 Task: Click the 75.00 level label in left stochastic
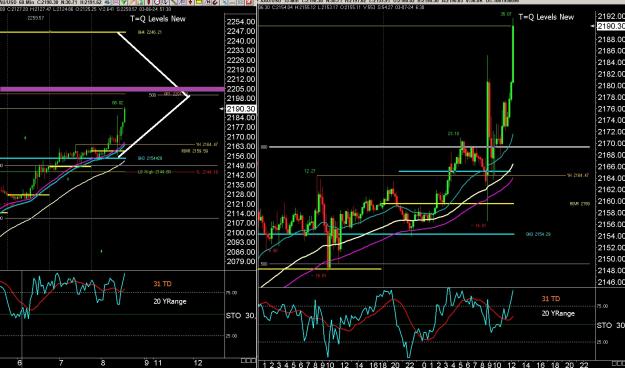pyautogui.click(x=232, y=292)
